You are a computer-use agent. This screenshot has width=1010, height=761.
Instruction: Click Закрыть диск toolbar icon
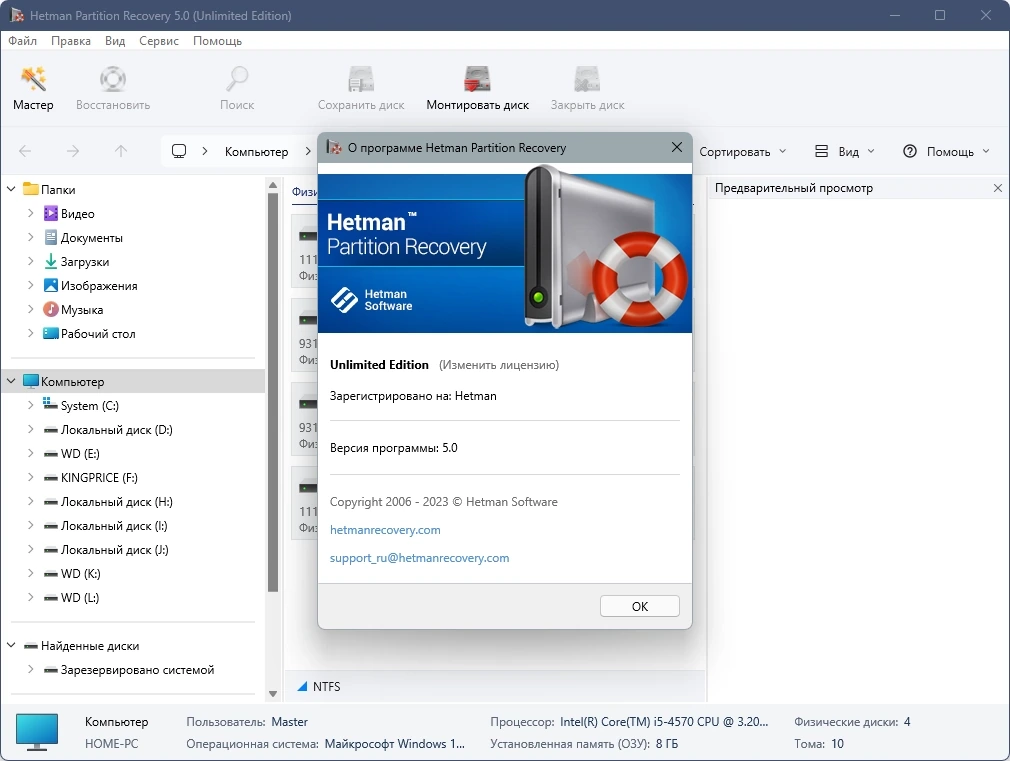pyautogui.click(x=587, y=80)
